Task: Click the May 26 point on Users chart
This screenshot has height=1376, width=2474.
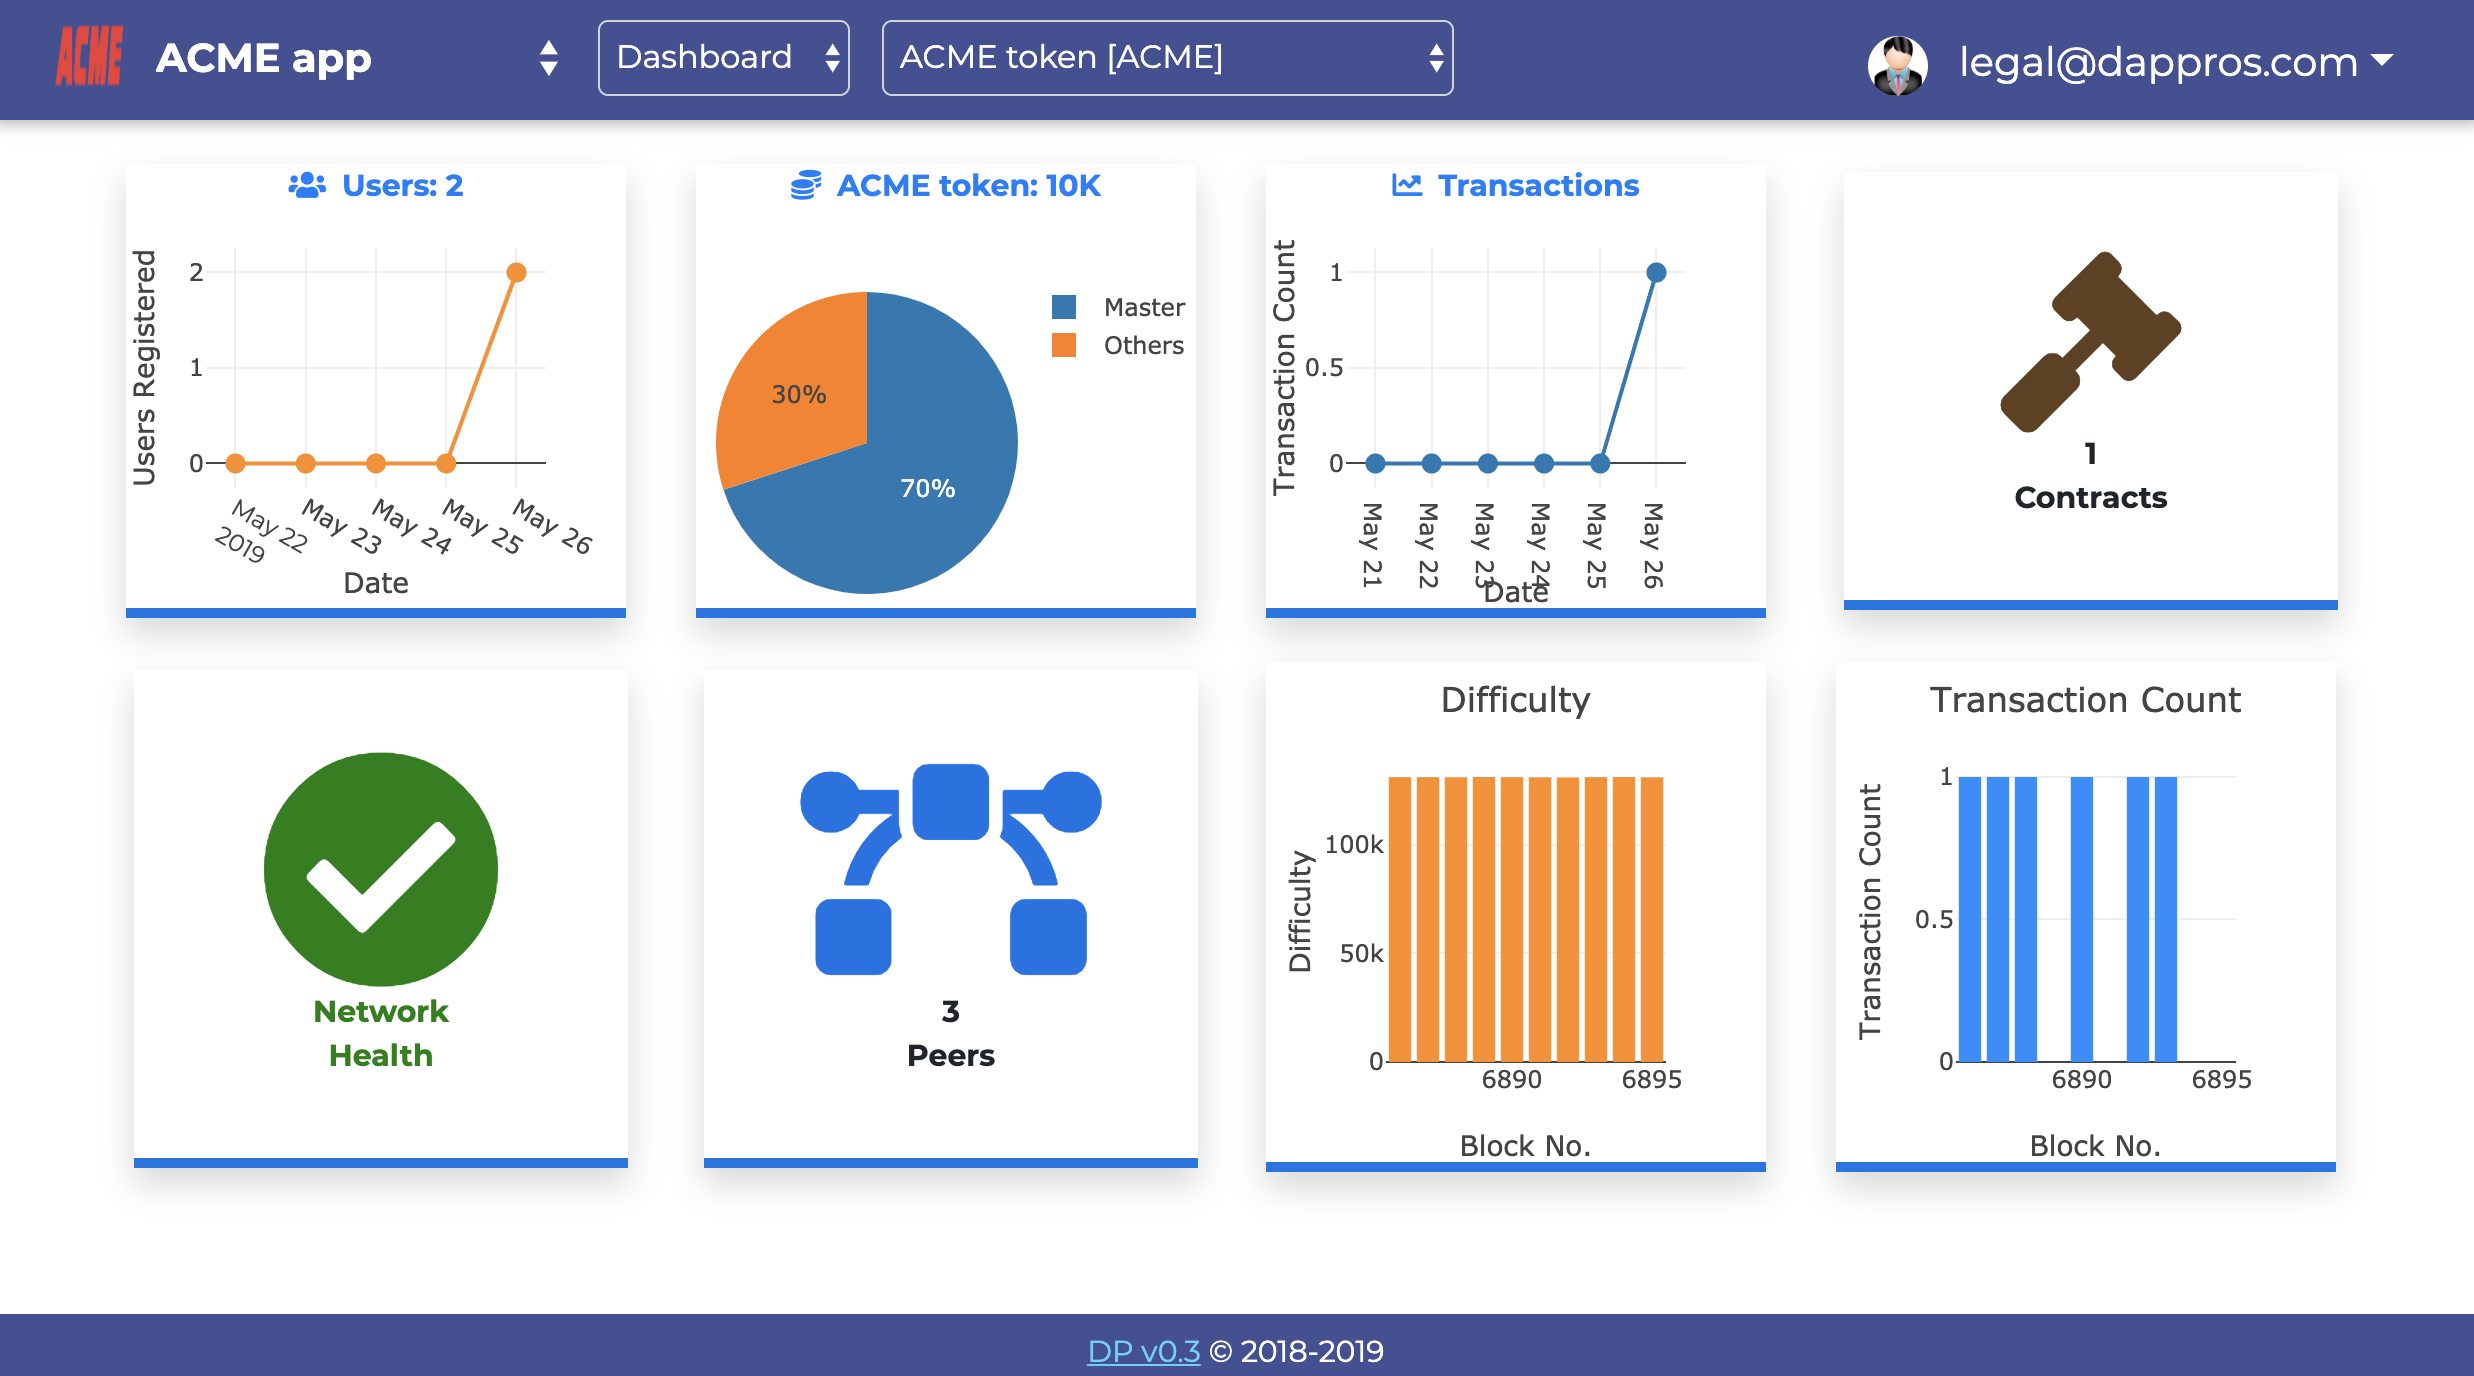Action: click(516, 272)
